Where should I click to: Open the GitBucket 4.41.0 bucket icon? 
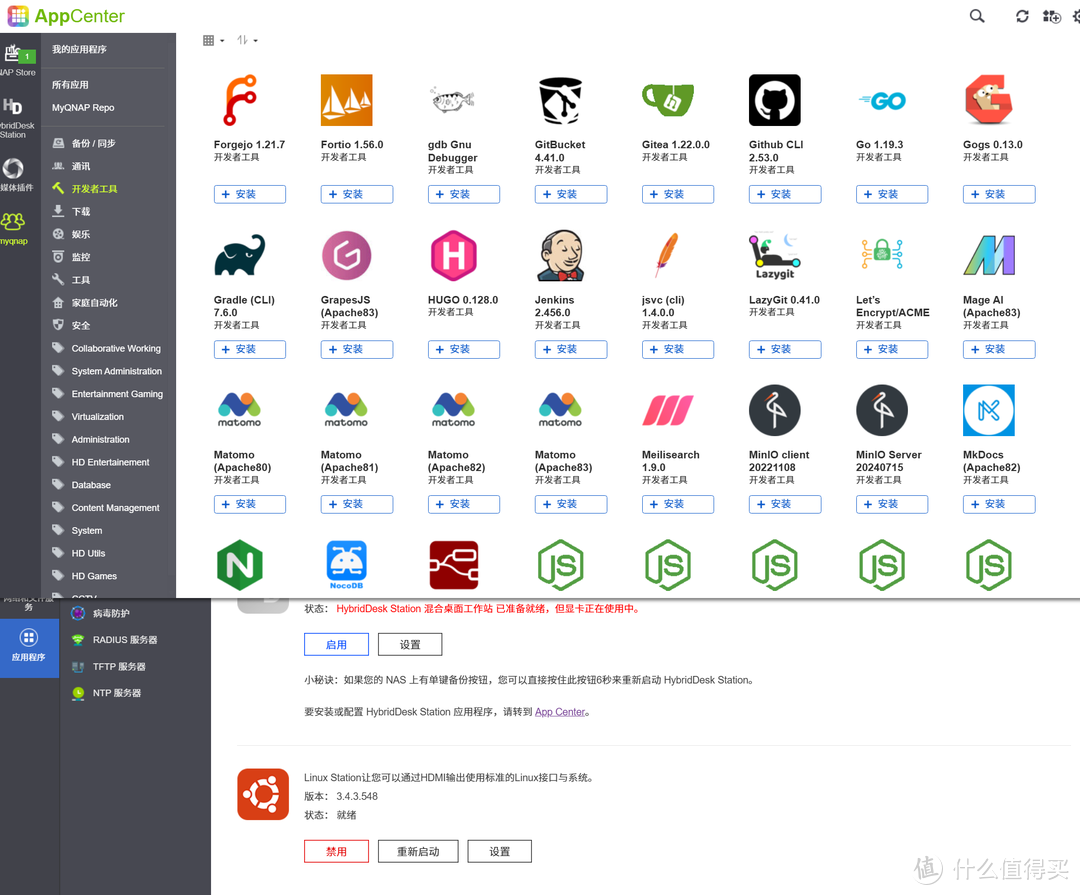coord(560,101)
